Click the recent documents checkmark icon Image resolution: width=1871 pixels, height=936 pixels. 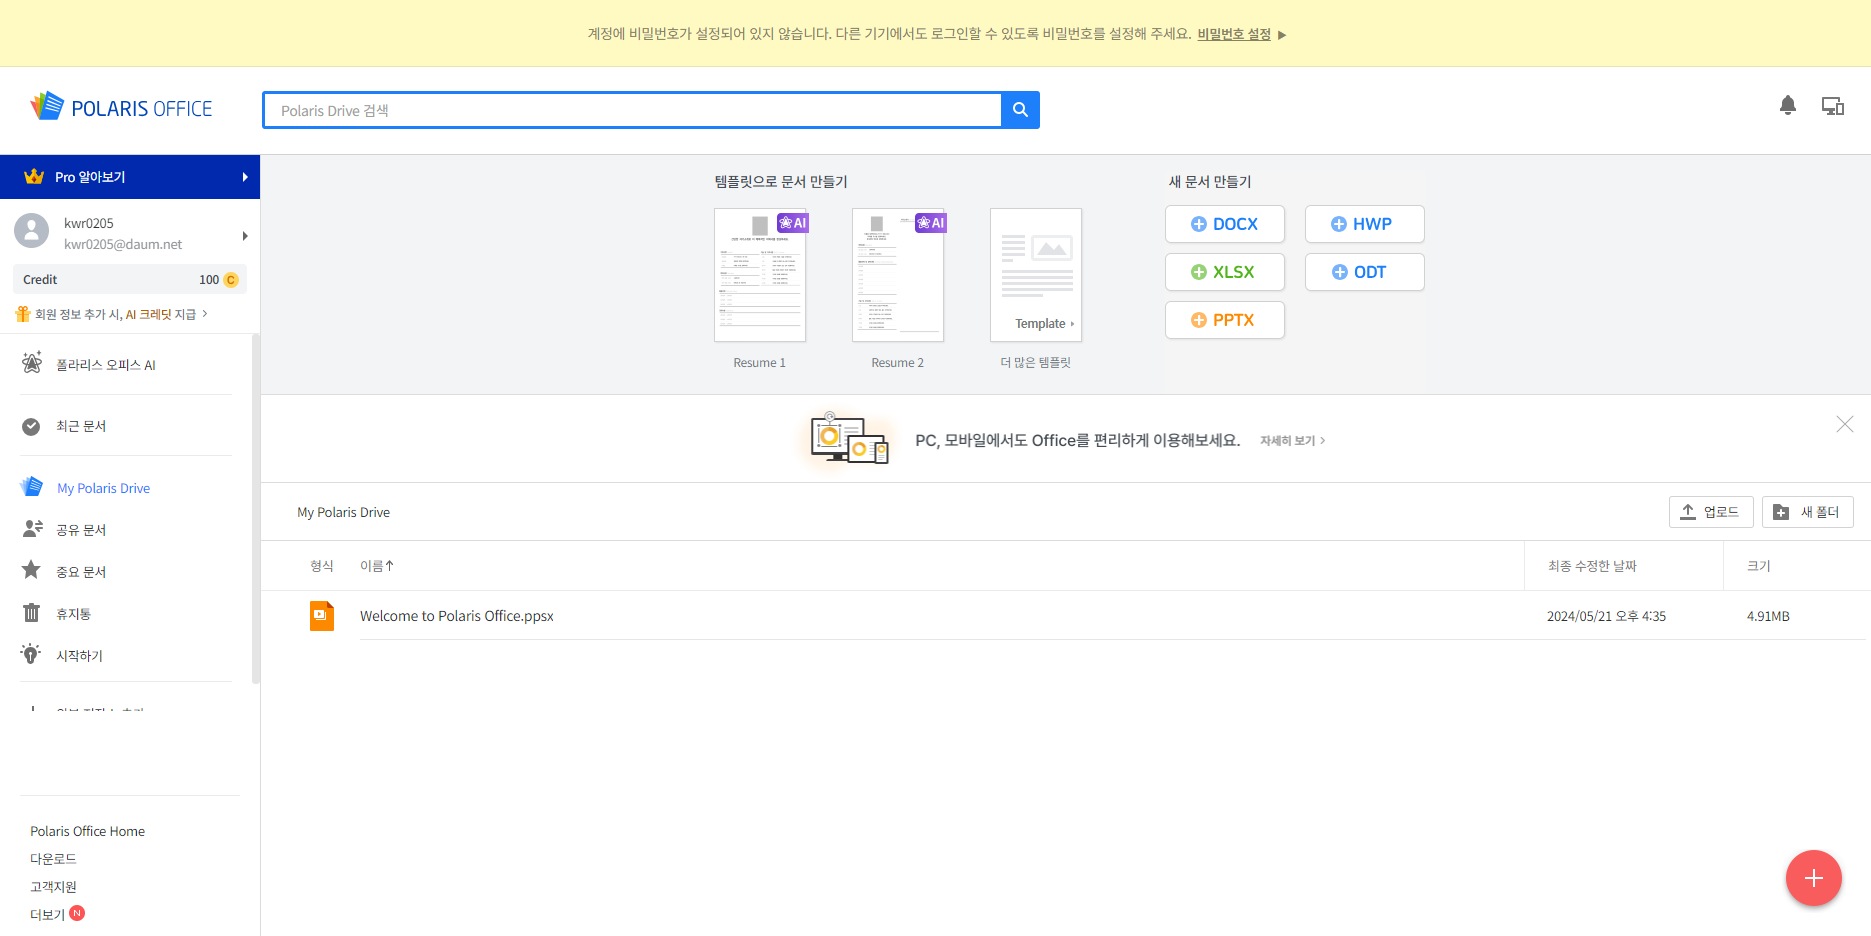[31, 426]
